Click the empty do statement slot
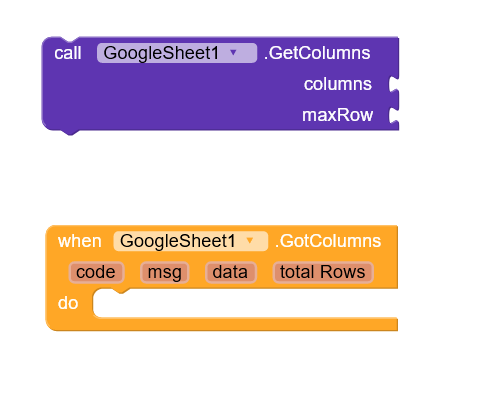 tap(245, 304)
